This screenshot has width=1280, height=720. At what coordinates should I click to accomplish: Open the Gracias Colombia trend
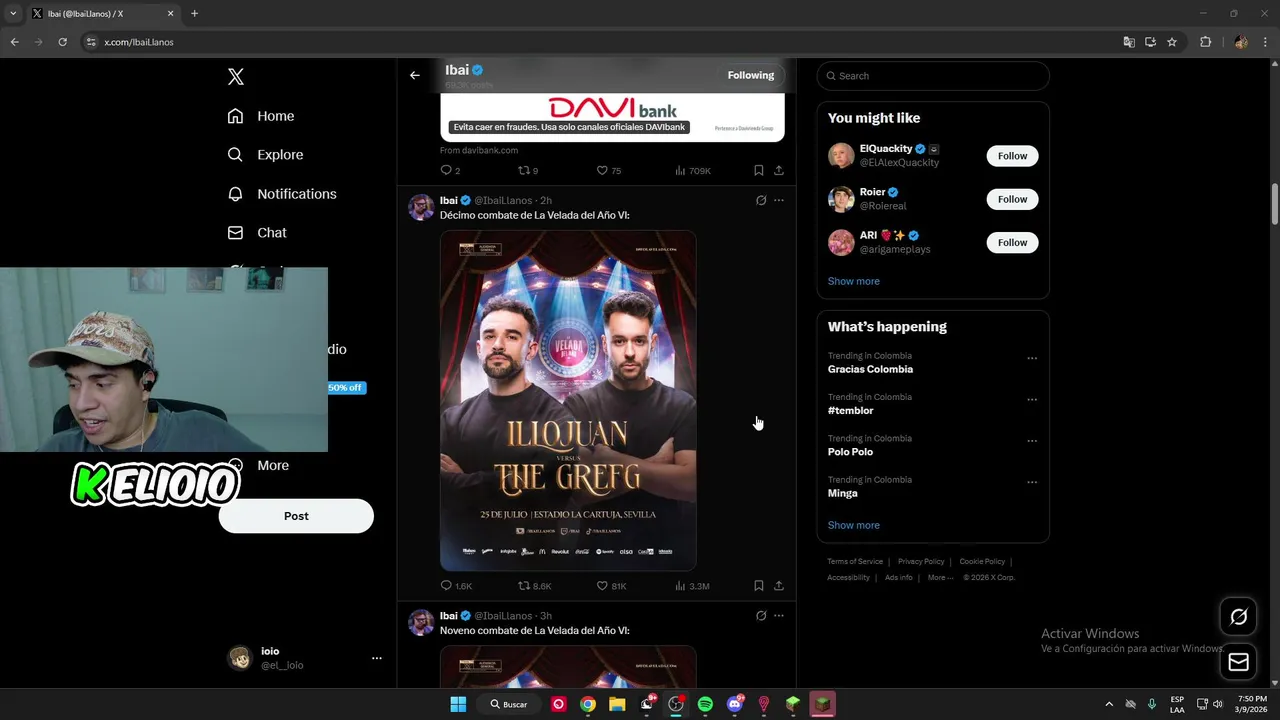tap(870, 369)
